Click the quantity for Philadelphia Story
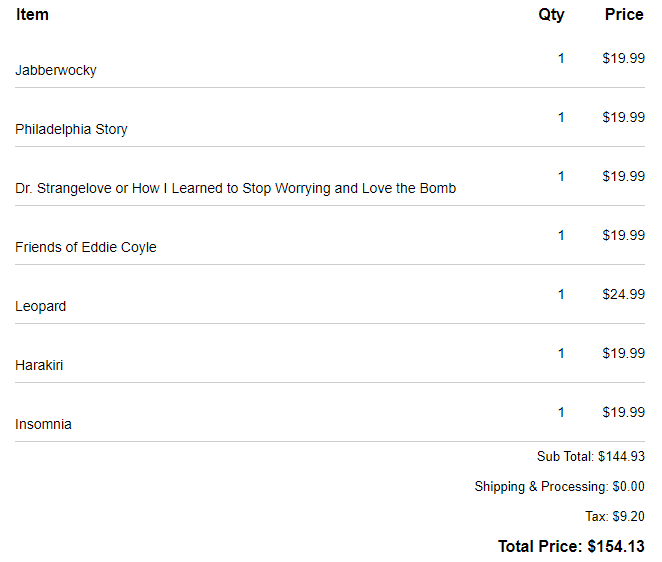Screen dimensions: 662x562 561,117
